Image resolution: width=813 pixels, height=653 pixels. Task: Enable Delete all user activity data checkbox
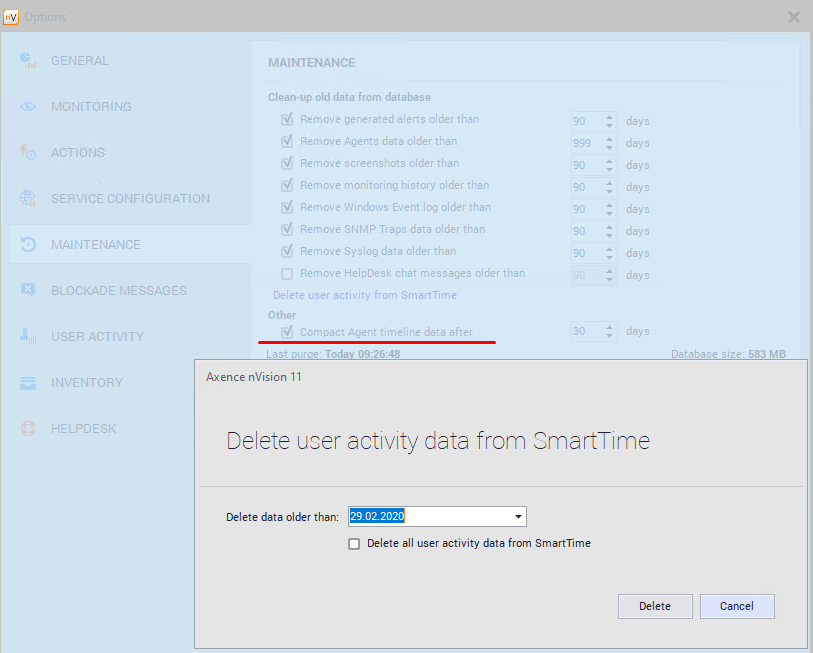tap(354, 544)
